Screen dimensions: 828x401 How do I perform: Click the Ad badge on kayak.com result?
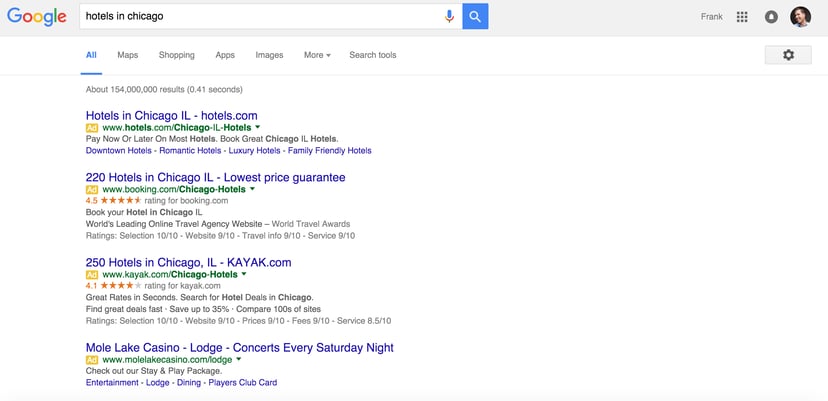tap(92, 275)
